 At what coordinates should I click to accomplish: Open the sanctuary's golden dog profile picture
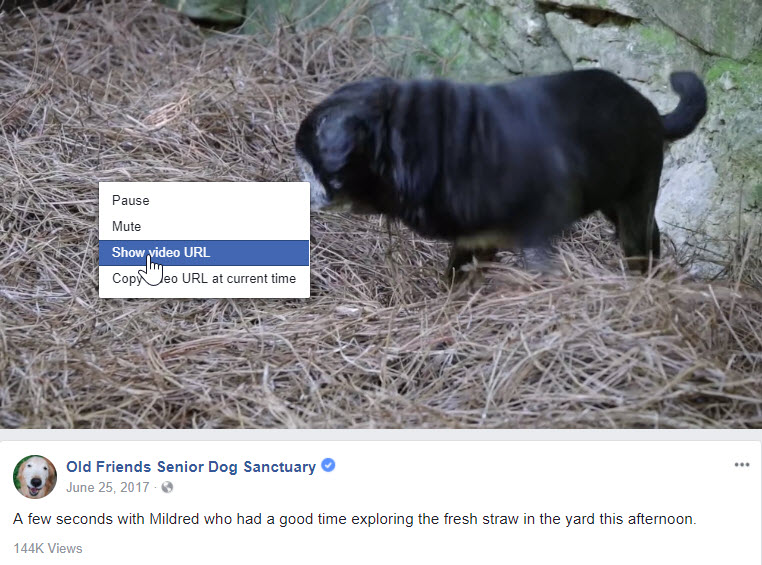point(35,477)
